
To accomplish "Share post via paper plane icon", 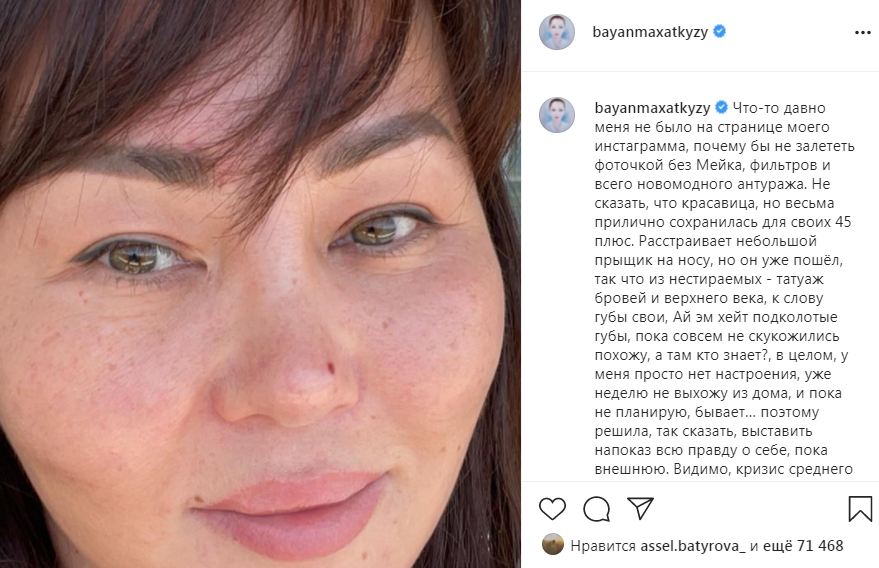I will [640, 508].
